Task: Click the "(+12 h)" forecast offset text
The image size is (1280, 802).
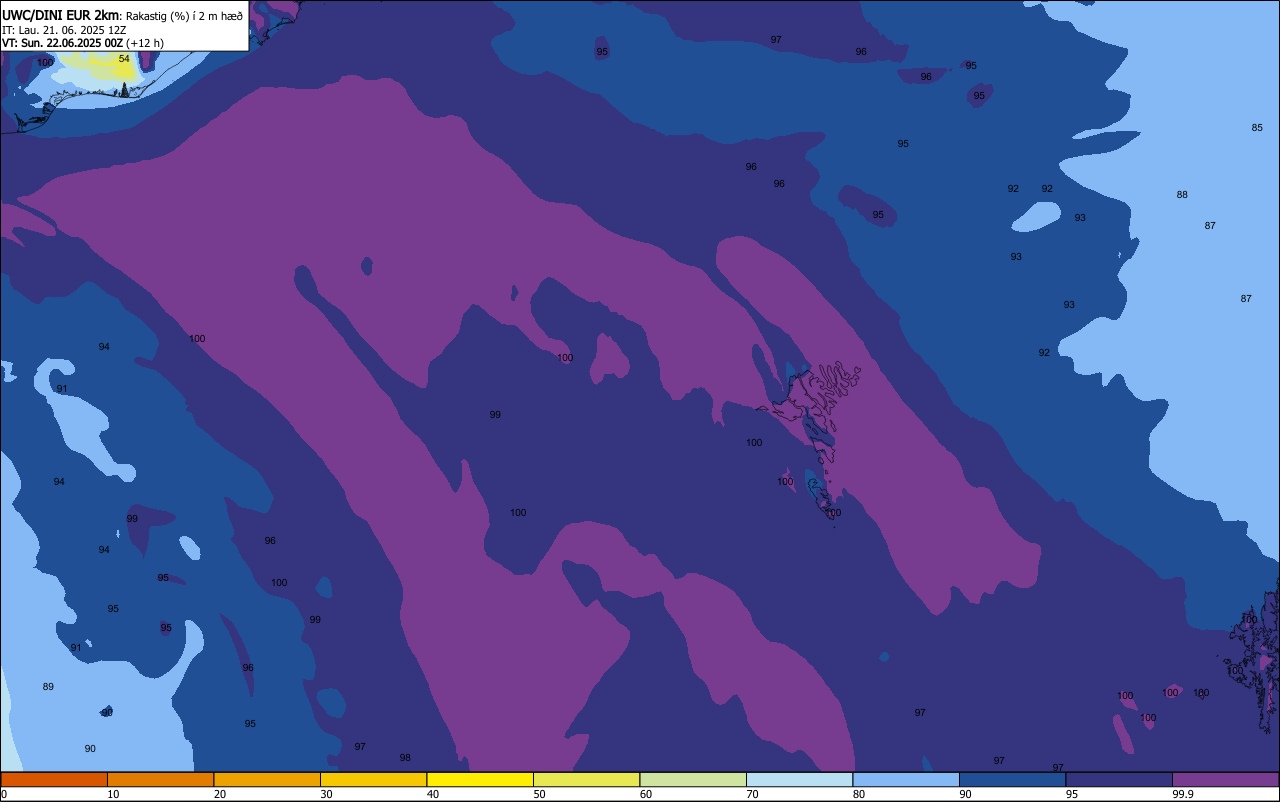Action: click(x=145, y=43)
